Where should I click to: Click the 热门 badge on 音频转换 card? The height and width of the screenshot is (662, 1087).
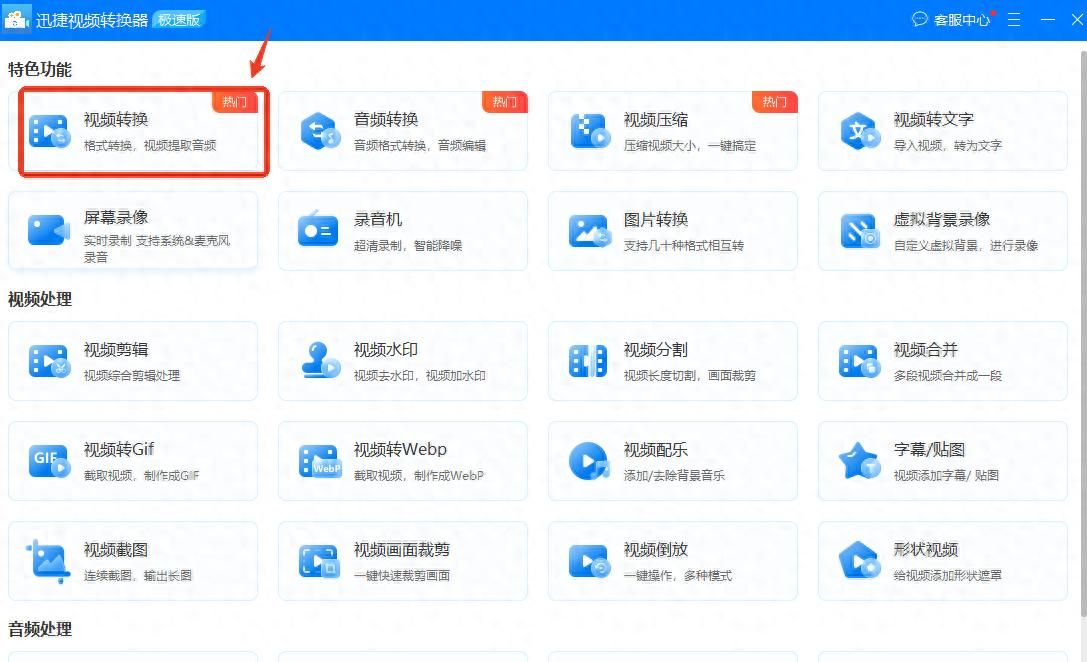505,103
